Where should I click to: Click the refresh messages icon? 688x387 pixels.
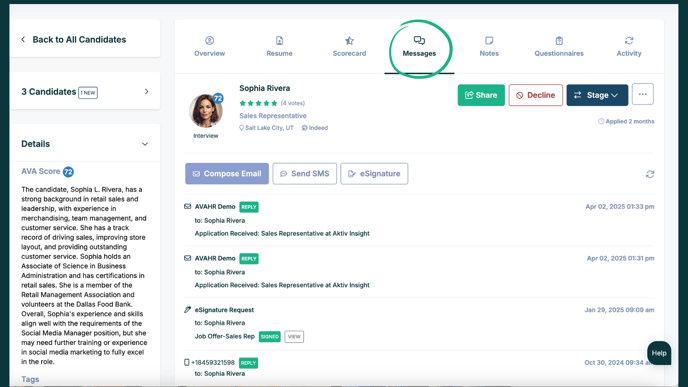coord(650,174)
